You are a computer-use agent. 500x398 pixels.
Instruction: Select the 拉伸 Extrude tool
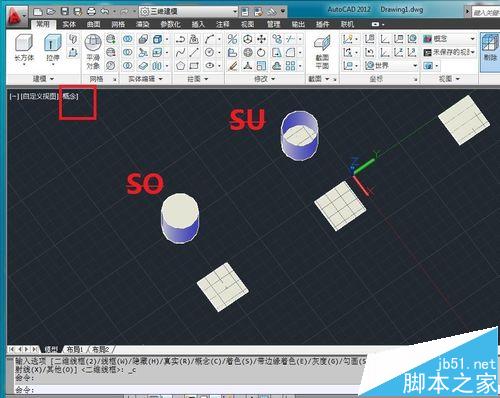tap(53, 48)
